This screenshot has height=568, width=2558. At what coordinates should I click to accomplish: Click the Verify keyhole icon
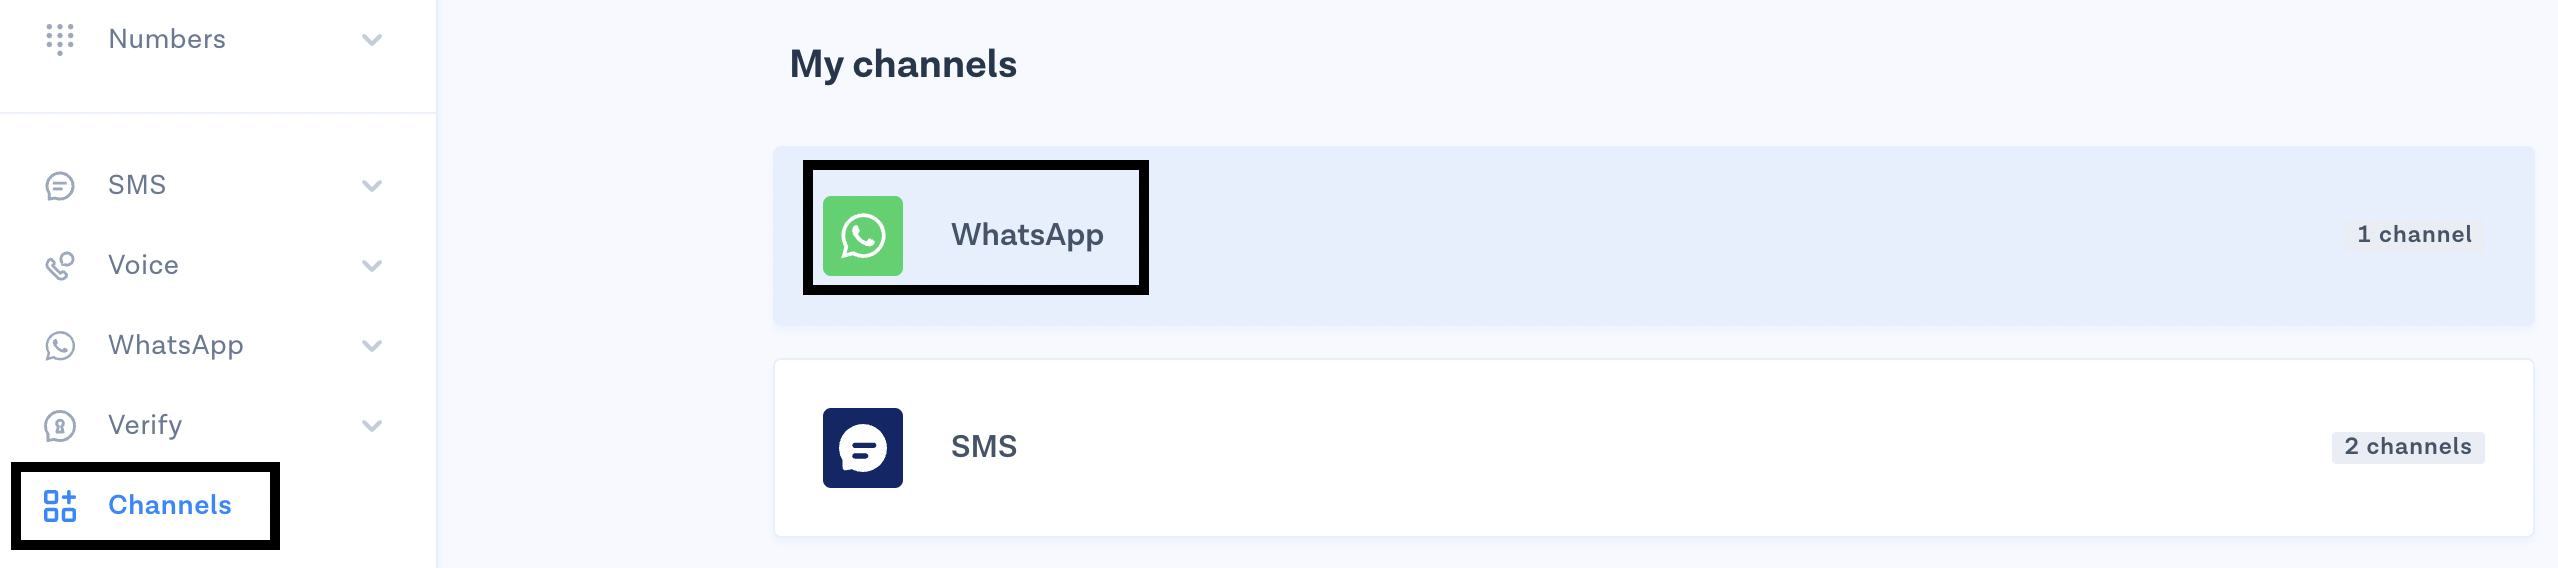pyautogui.click(x=60, y=426)
